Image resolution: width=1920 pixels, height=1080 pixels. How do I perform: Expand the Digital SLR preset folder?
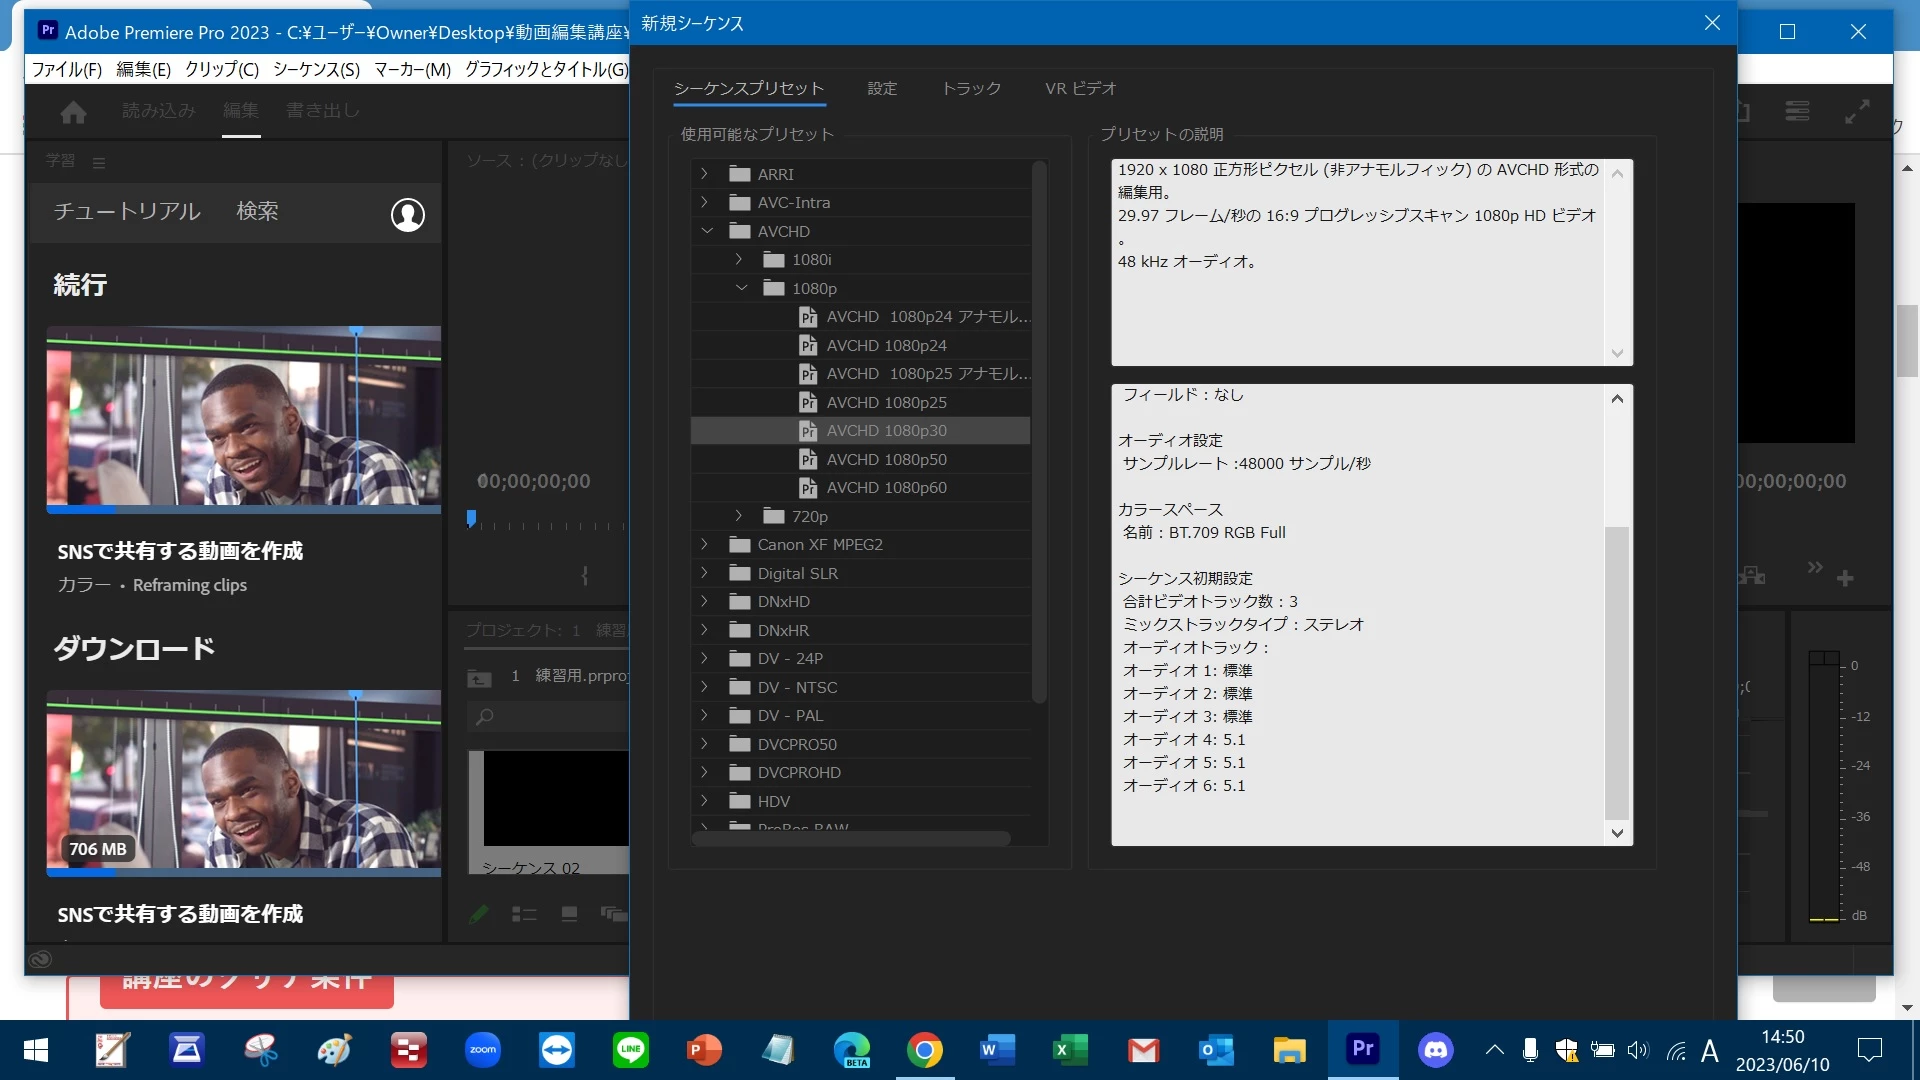705,573
